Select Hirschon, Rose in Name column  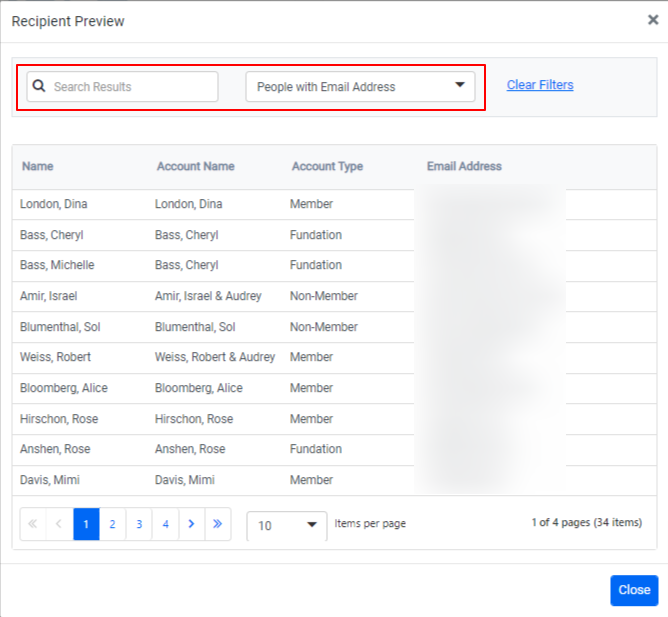tap(59, 419)
